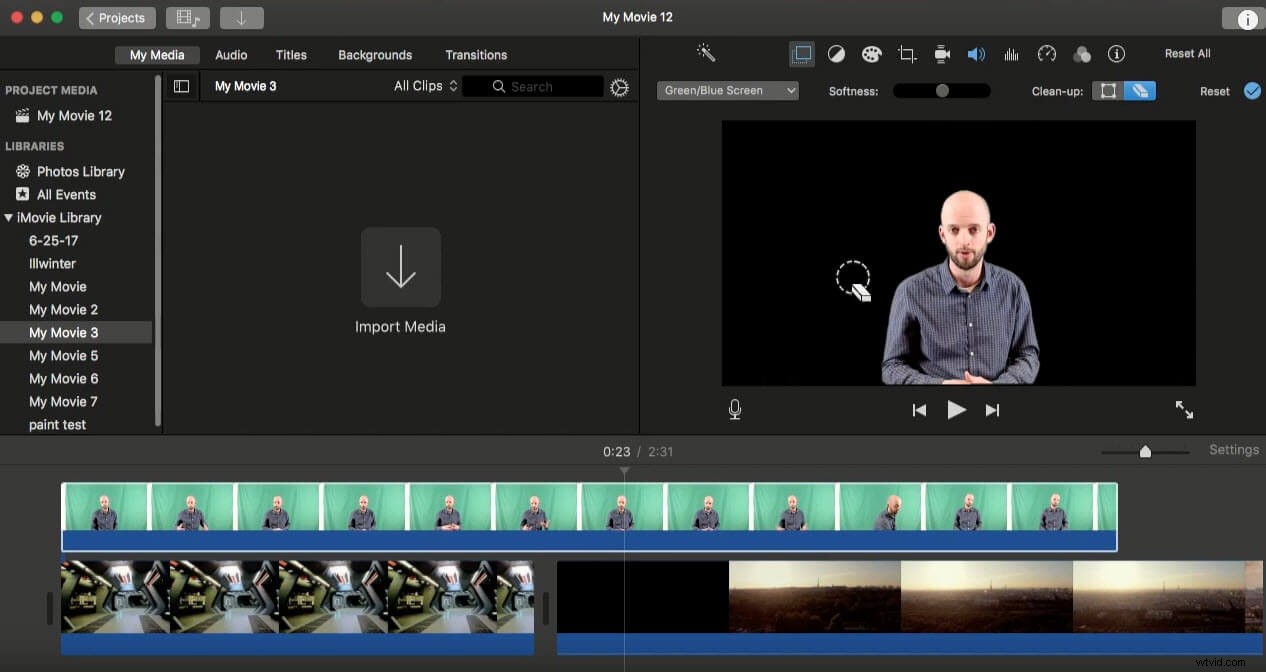
Task: Open the Noise Reduction equalizer controls
Action: click(x=1011, y=53)
